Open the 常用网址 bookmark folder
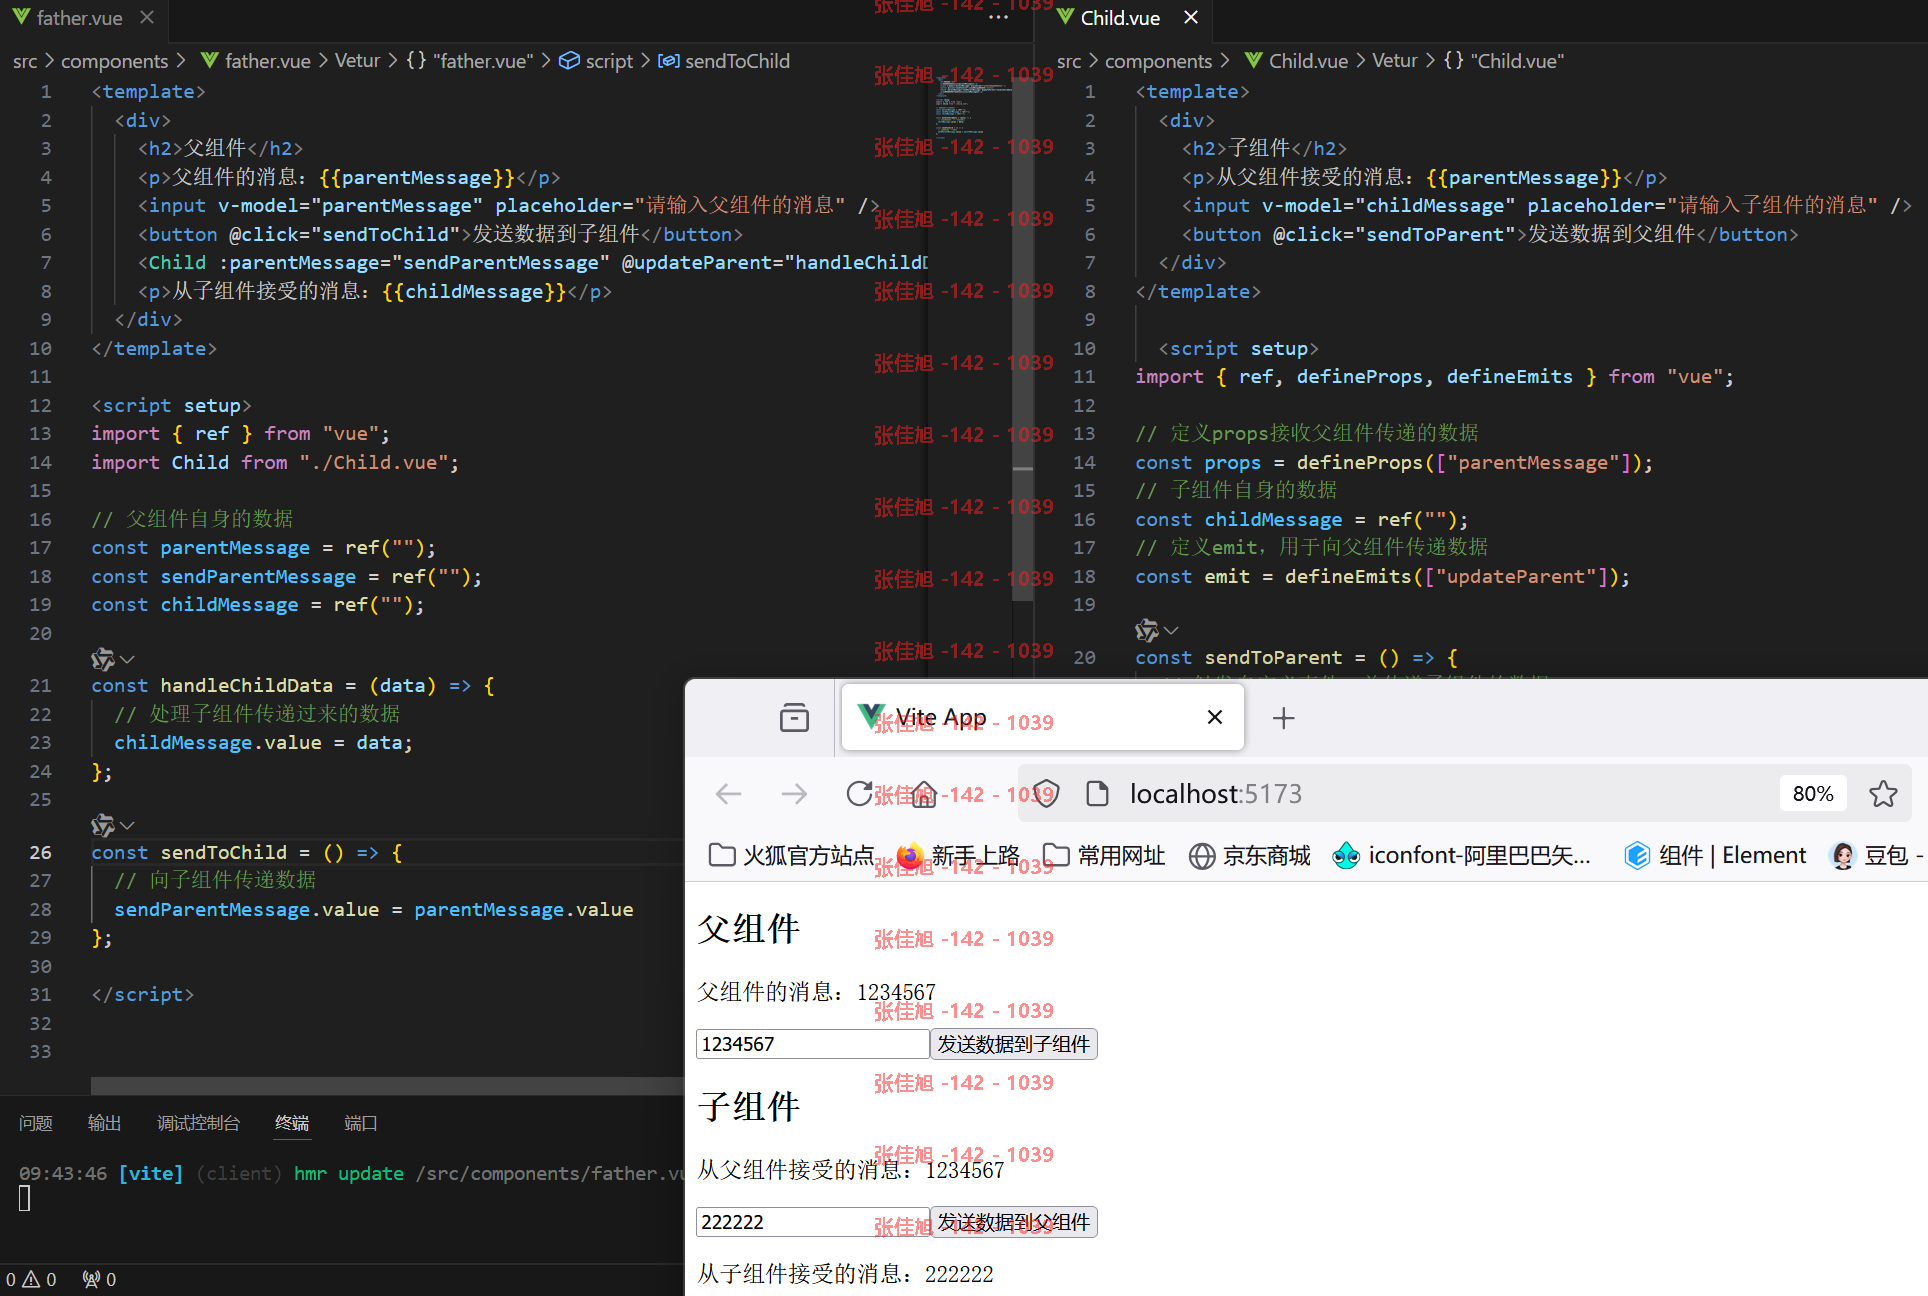This screenshot has width=1928, height=1296. (1104, 855)
